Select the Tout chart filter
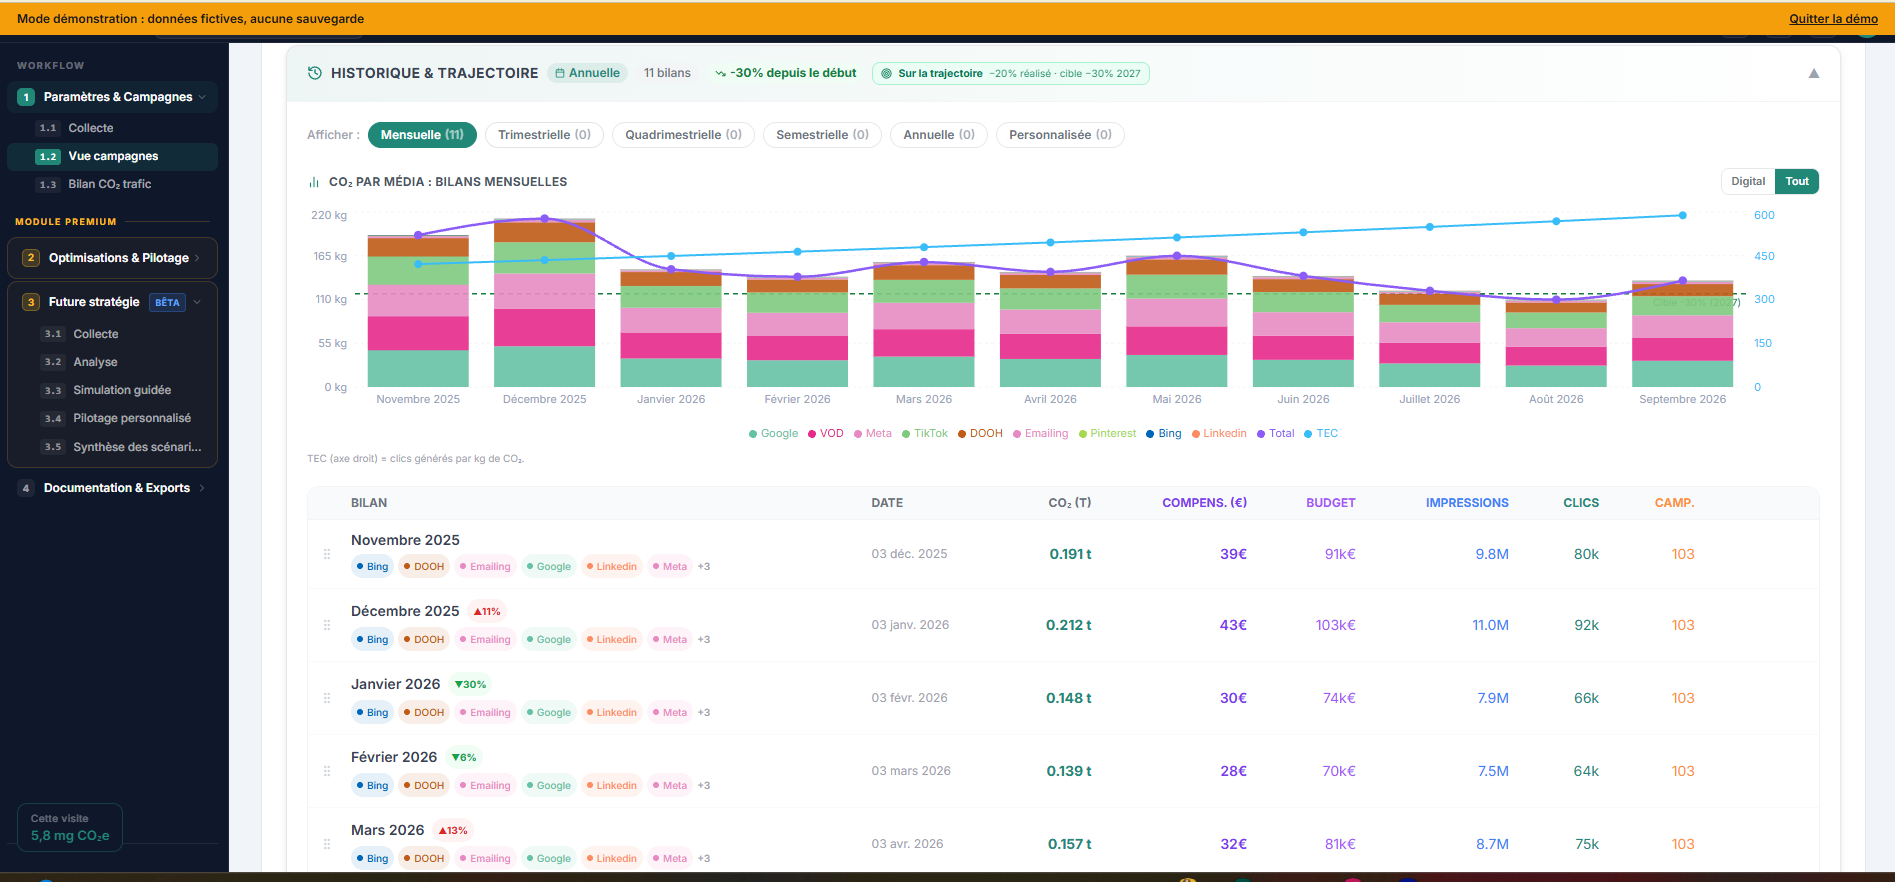Viewport: 1895px width, 882px height. tap(1797, 181)
